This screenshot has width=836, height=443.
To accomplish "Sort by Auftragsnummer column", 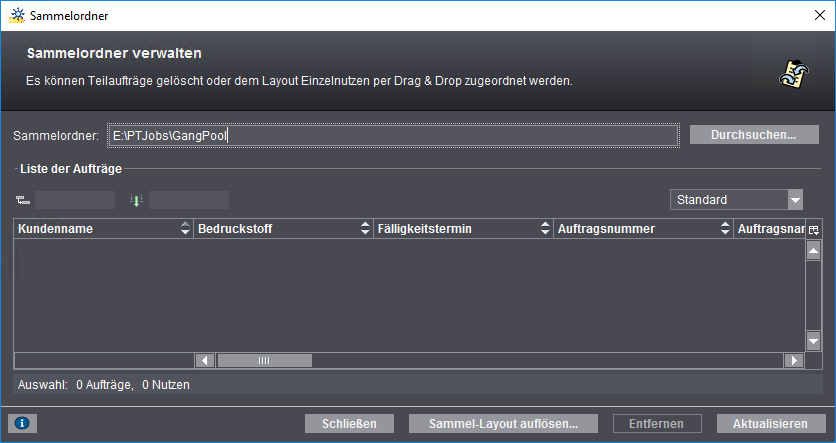I will (644, 229).
